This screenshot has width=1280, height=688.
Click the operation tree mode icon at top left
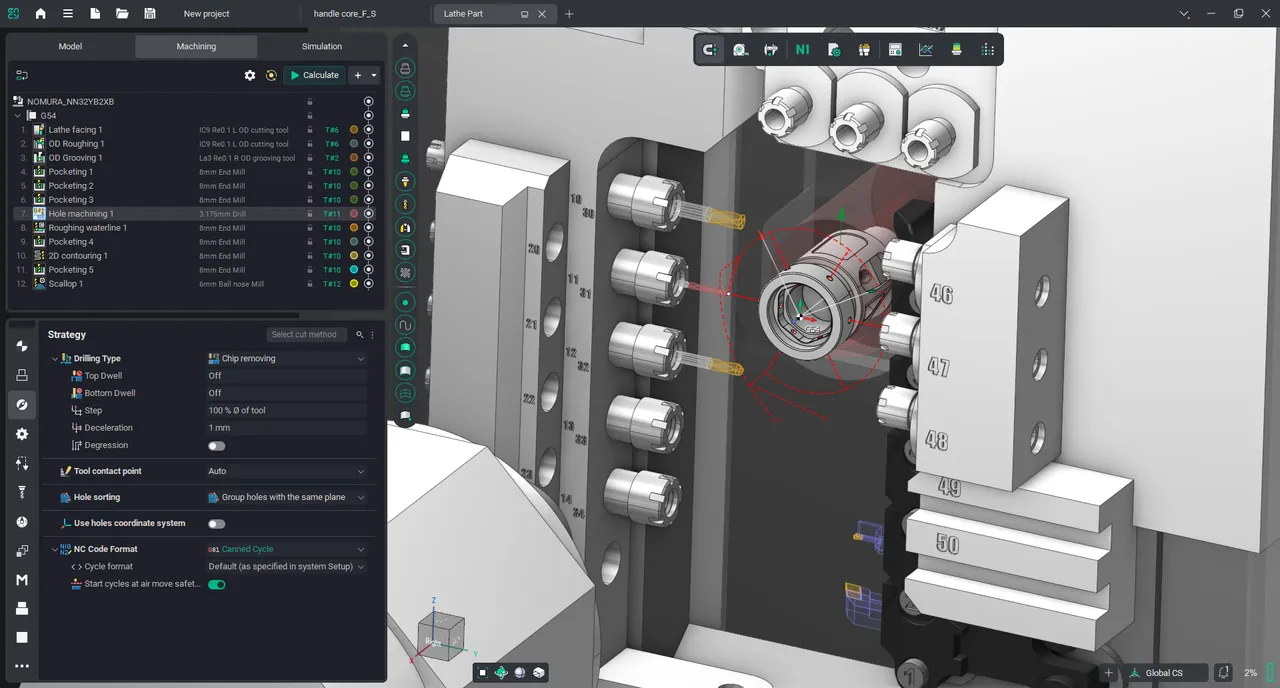[22, 75]
